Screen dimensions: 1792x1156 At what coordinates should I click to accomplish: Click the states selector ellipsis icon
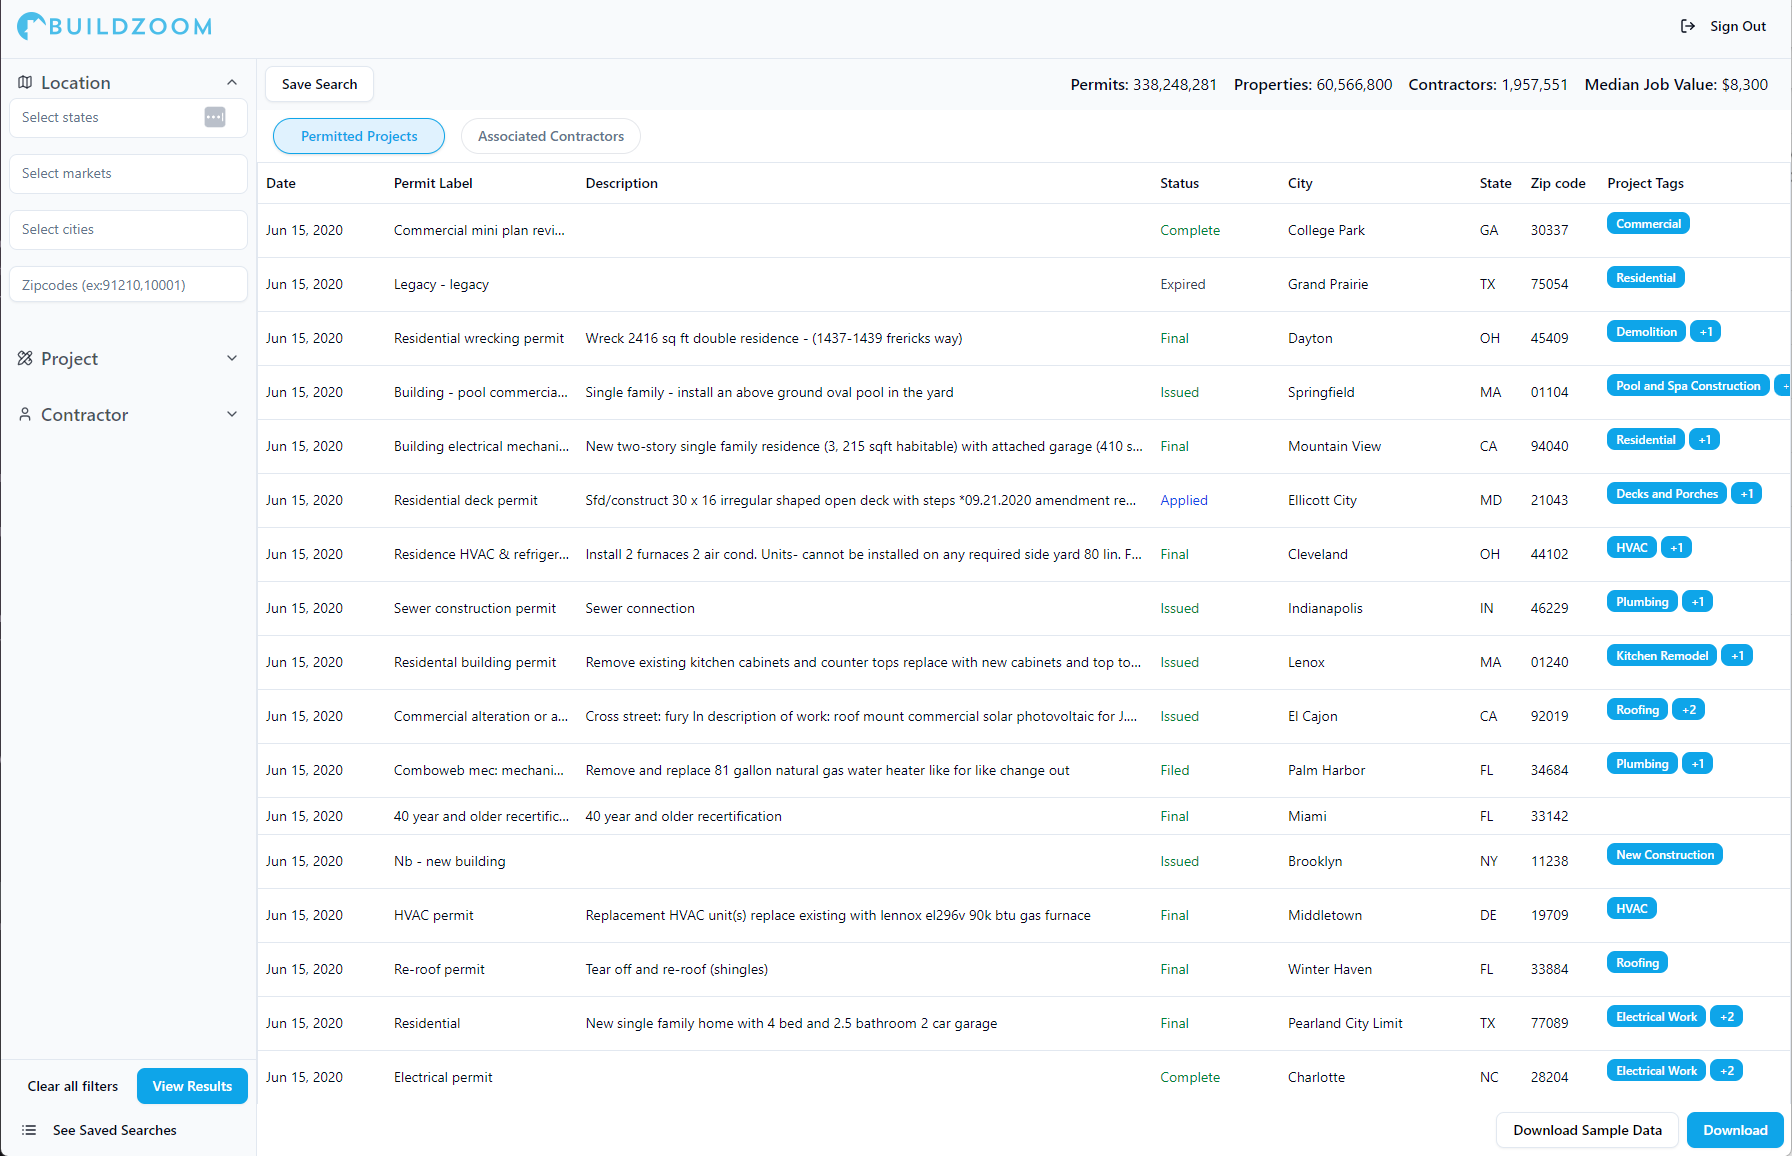pos(215,118)
